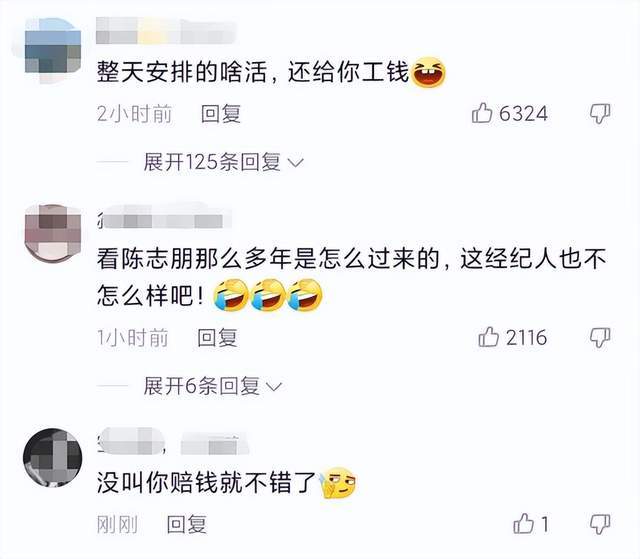The height and width of the screenshot is (559, 640).
Task: Reply to the comment posted 刚刚
Action: pos(187,524)
